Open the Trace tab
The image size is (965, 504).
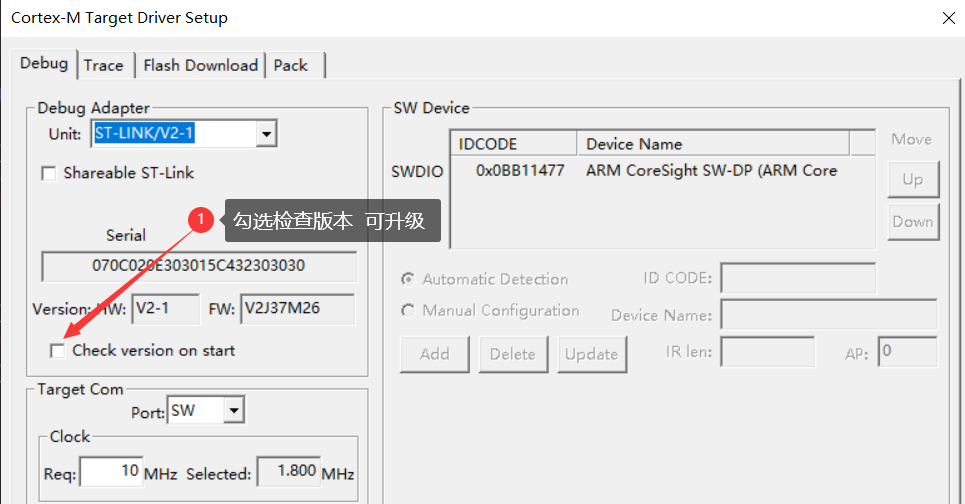[104, 65]
